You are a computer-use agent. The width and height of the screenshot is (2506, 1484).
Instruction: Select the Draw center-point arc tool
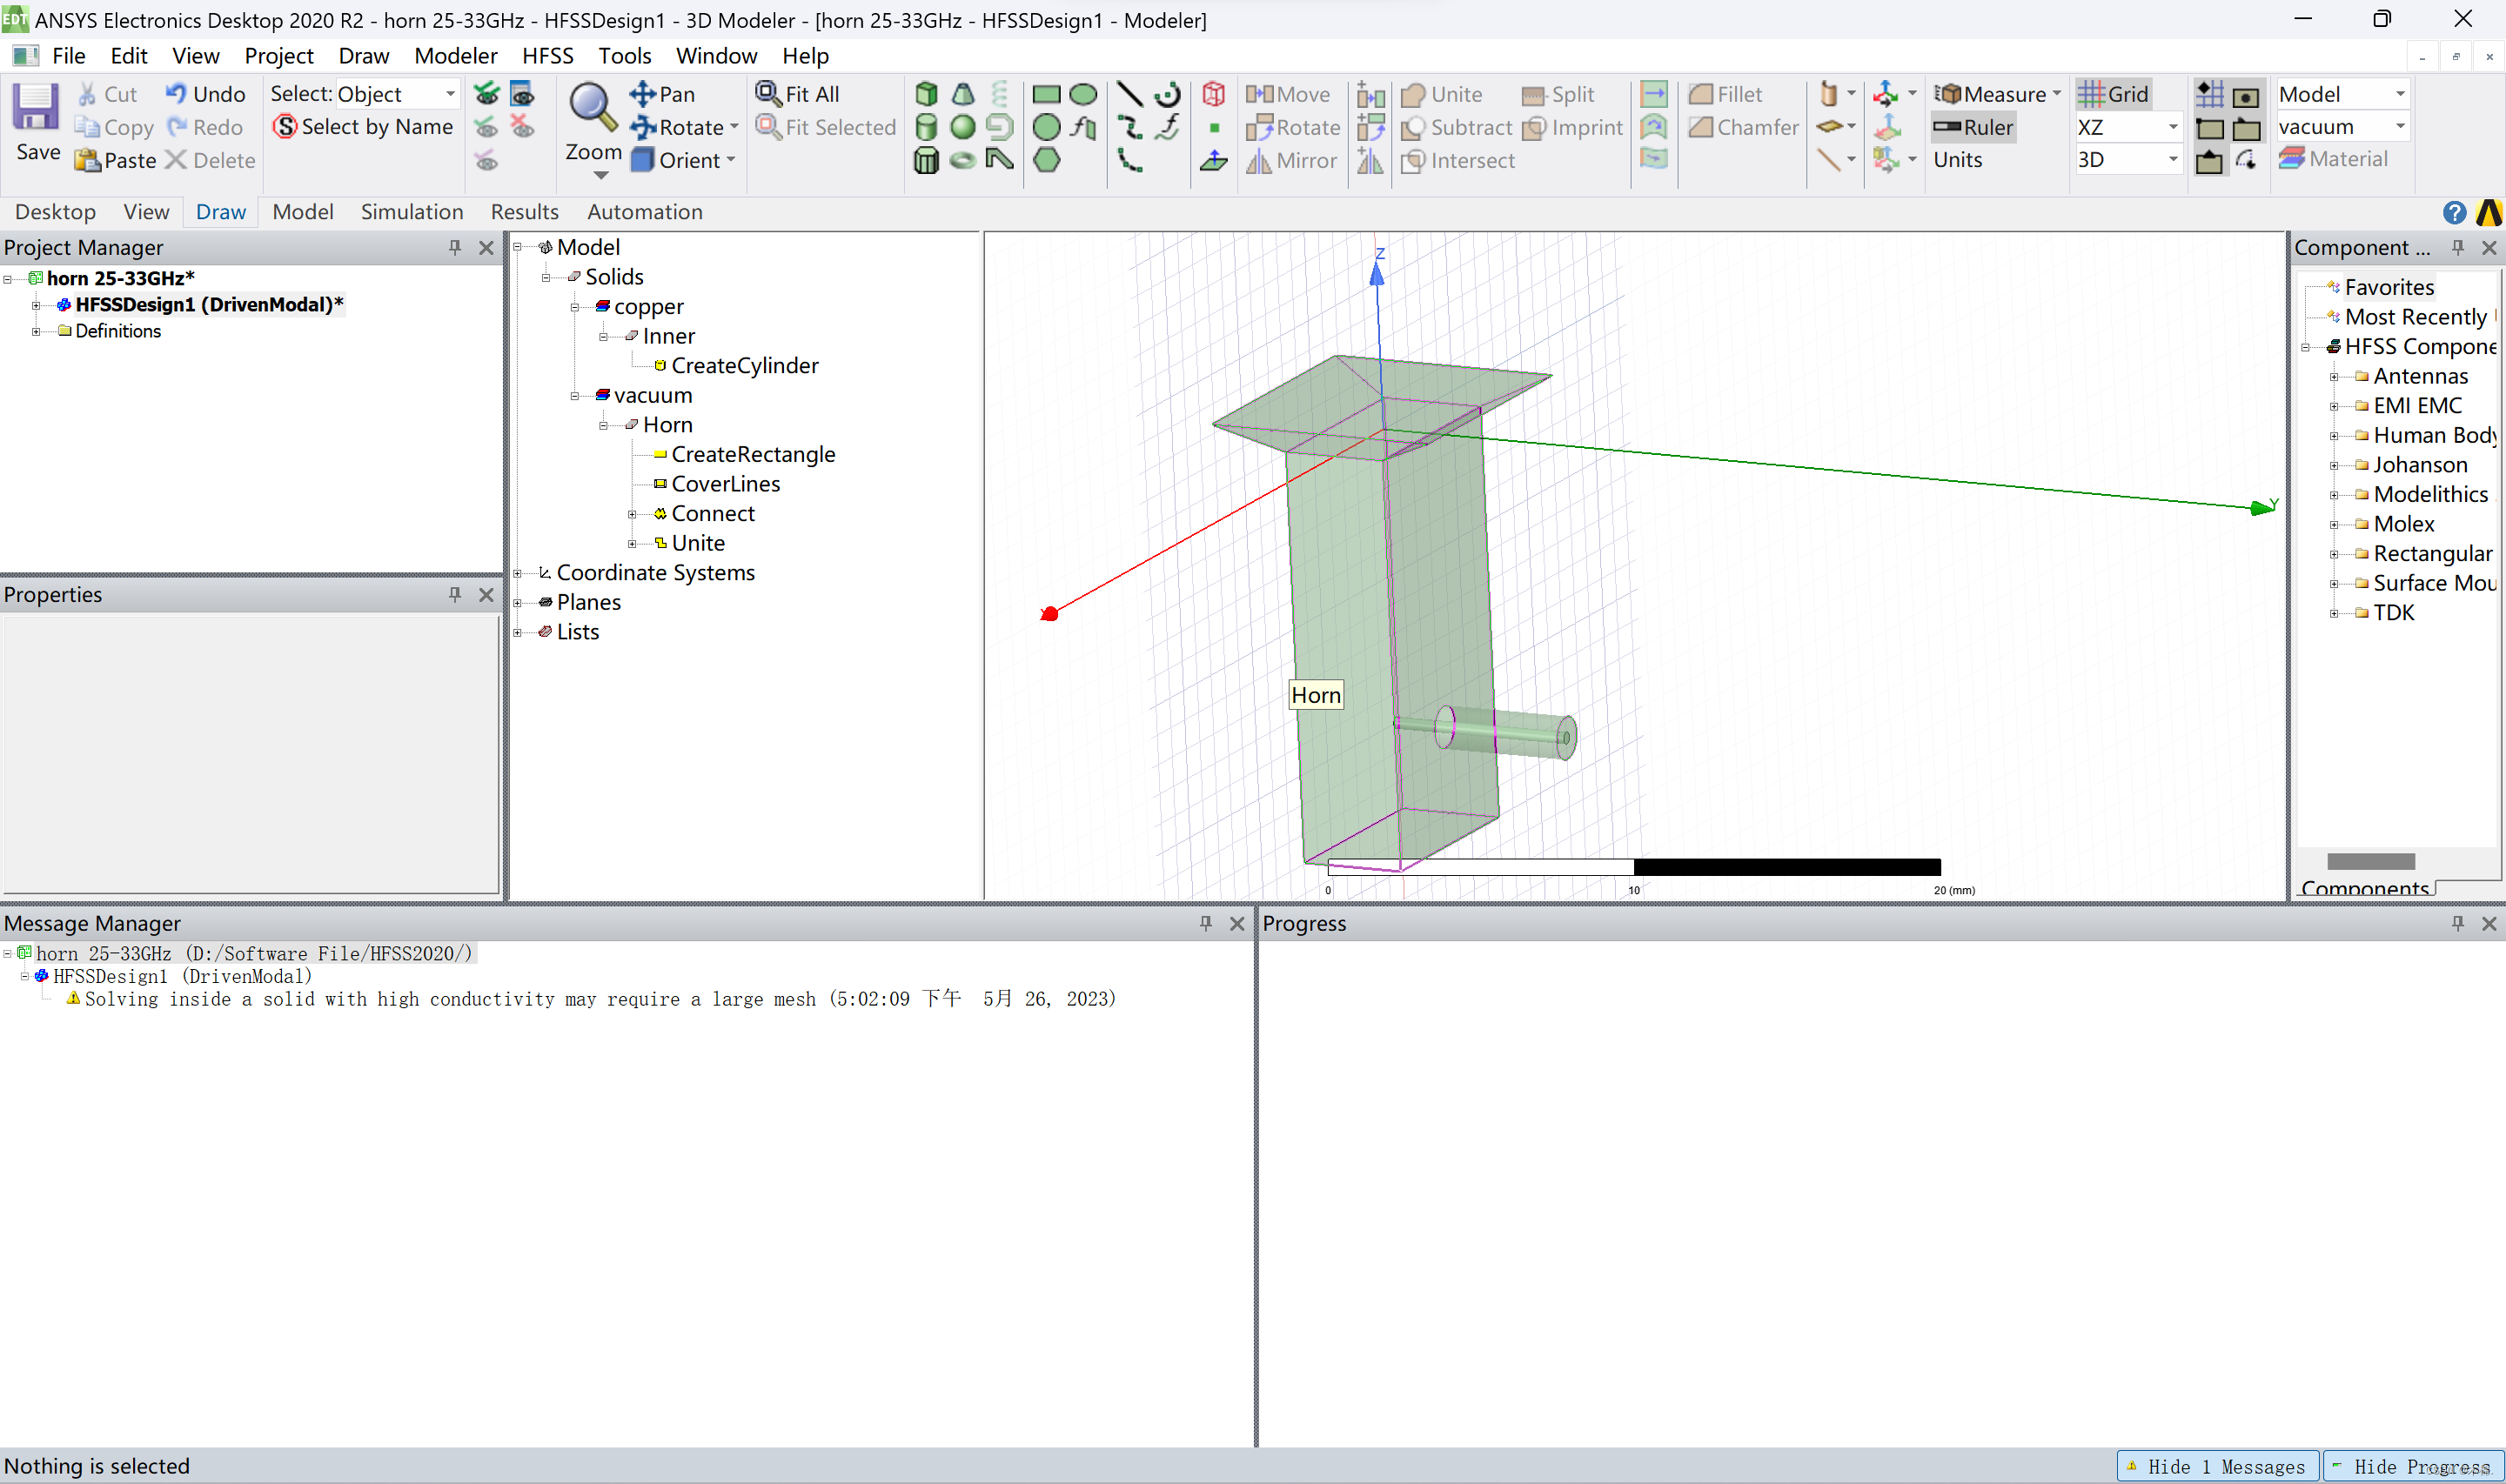tap(1167, 94)
